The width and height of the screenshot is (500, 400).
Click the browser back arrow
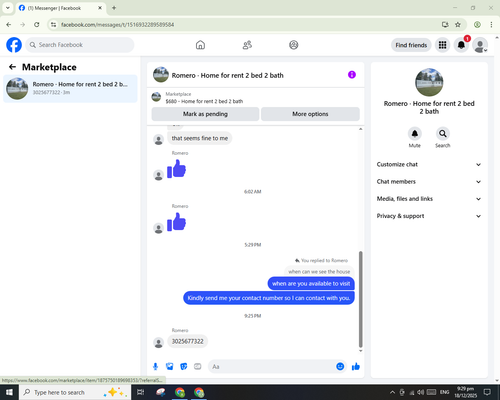click(9, 25)
